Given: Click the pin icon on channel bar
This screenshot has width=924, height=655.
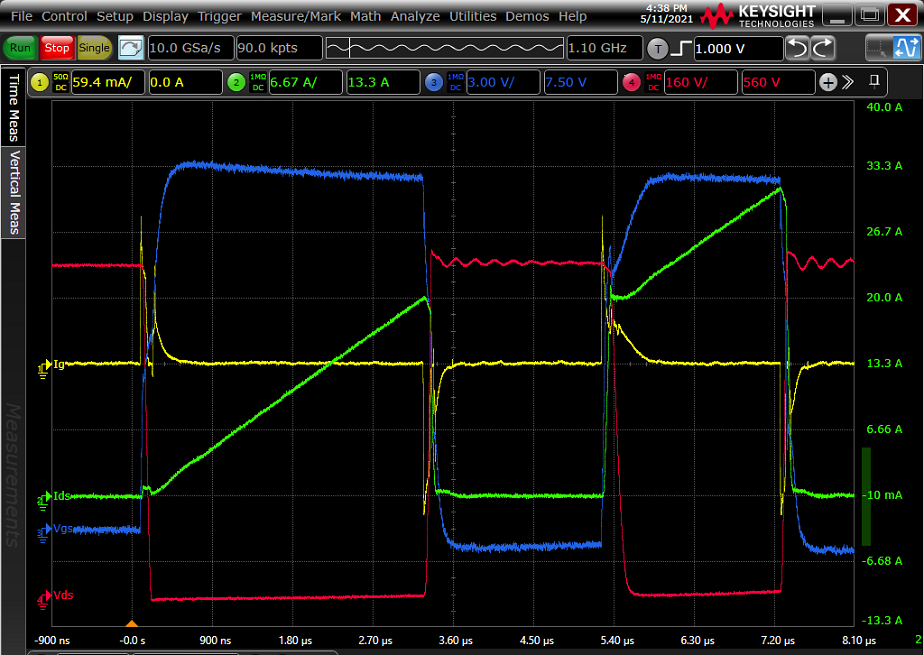Looking at the screenshot, I should pyautogui.click(x=875, y=80).
